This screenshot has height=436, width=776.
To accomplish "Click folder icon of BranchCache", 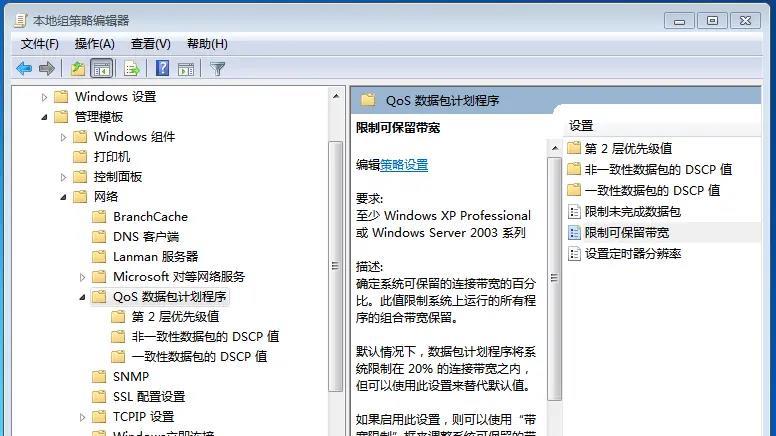I will (99, 217).
